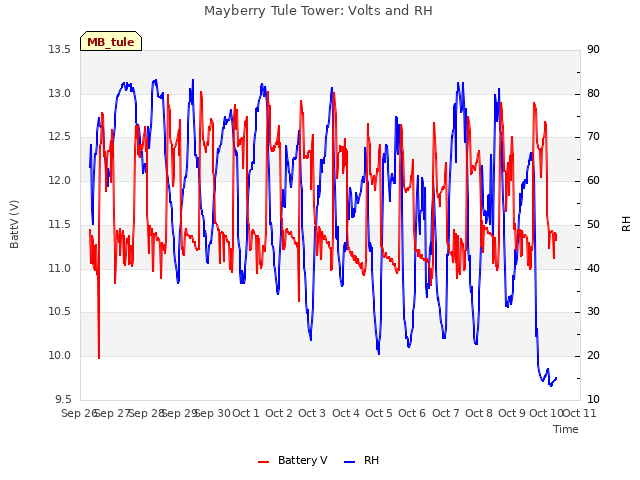Select the RH right axis label

[626, 224]
